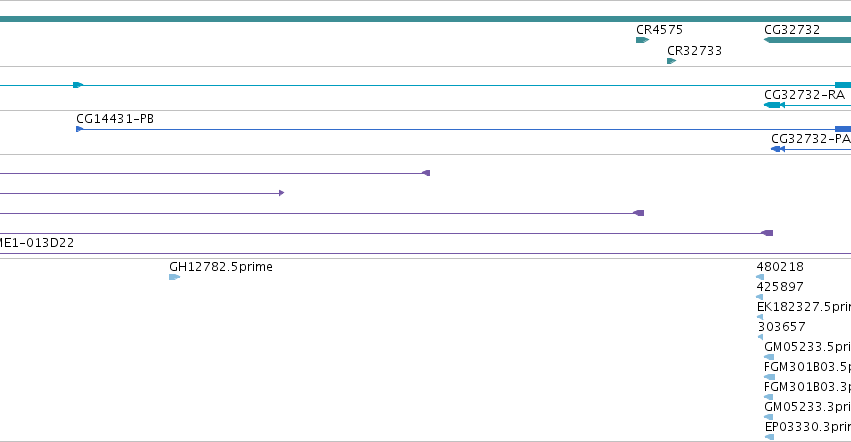Select the GM05233.3prime arrow glyph
Viewport: 851px width, 442px height.
(x=769, y=417)
